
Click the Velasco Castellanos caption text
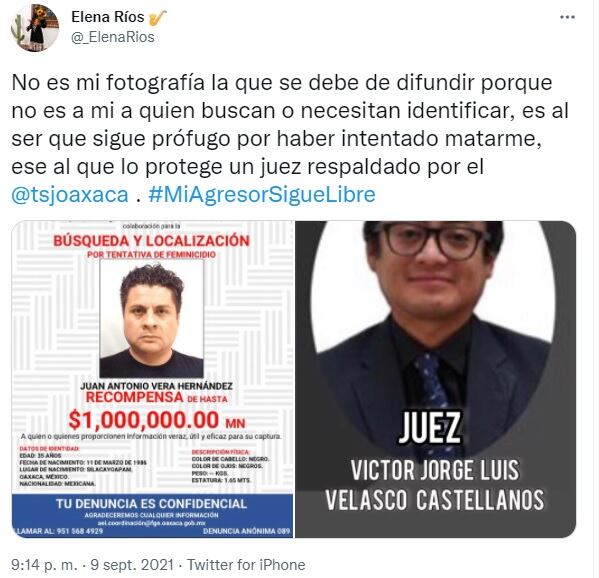pyautogui.click(x=435, y=500)
